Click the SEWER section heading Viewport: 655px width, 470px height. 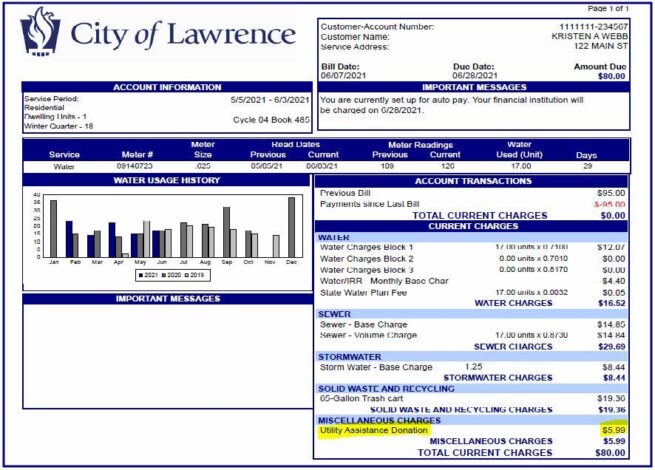(x=334, y=314)
